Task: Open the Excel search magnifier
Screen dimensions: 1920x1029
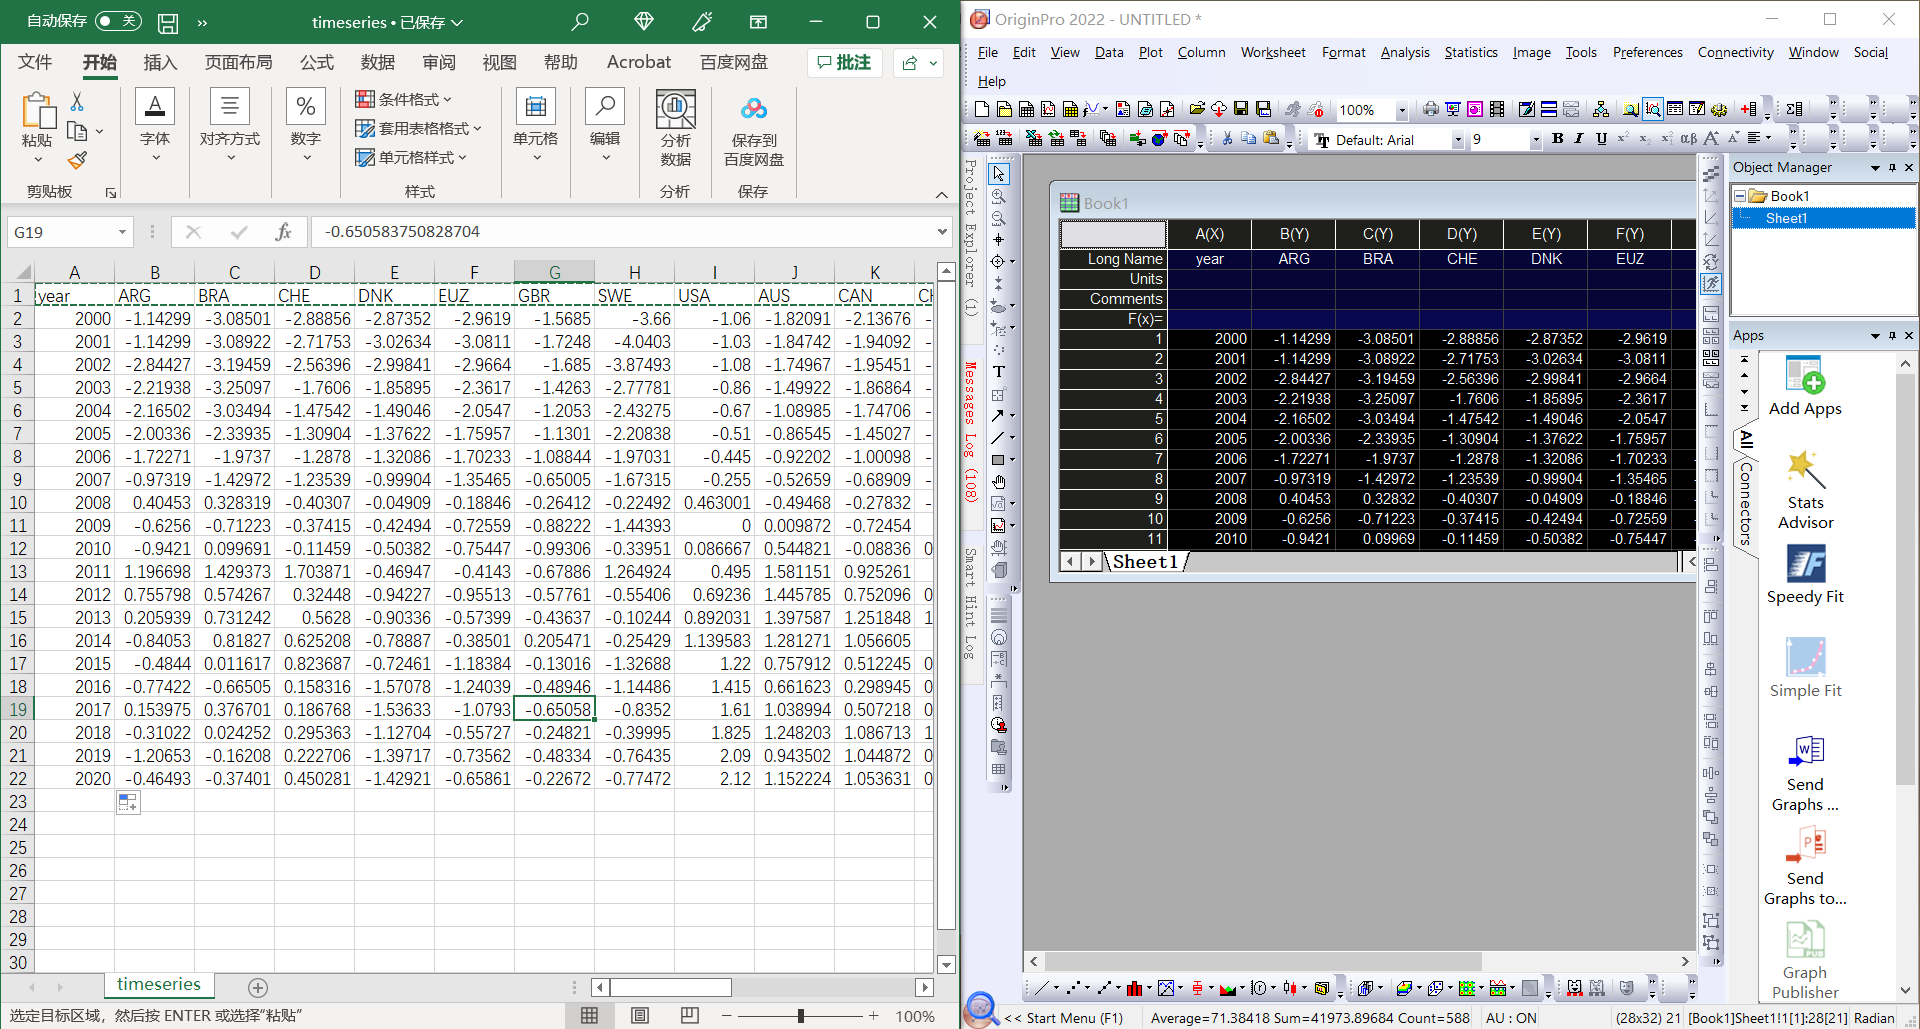Action: coord(580,21)
